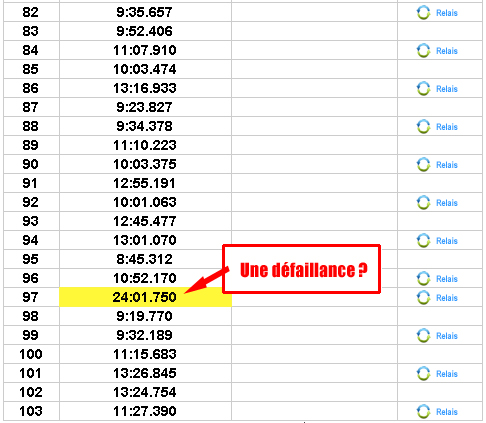The height and width of the screenshot is (423, 486).
Task: Open the Relais link text in row 97
Action: 447,298
